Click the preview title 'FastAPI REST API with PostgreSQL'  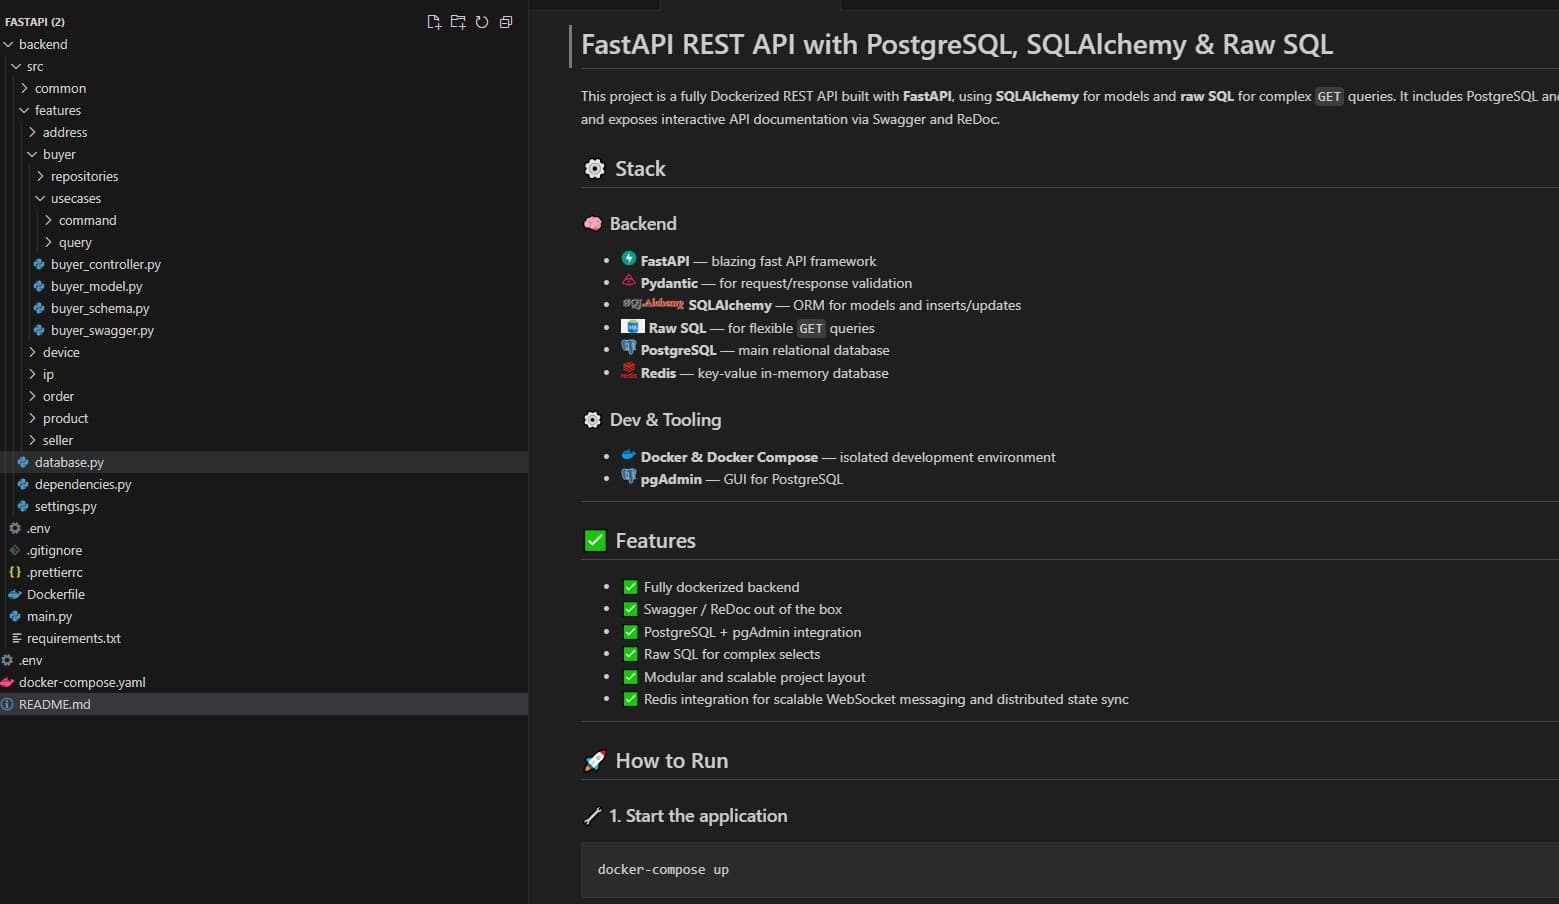[x=957, y=45]
